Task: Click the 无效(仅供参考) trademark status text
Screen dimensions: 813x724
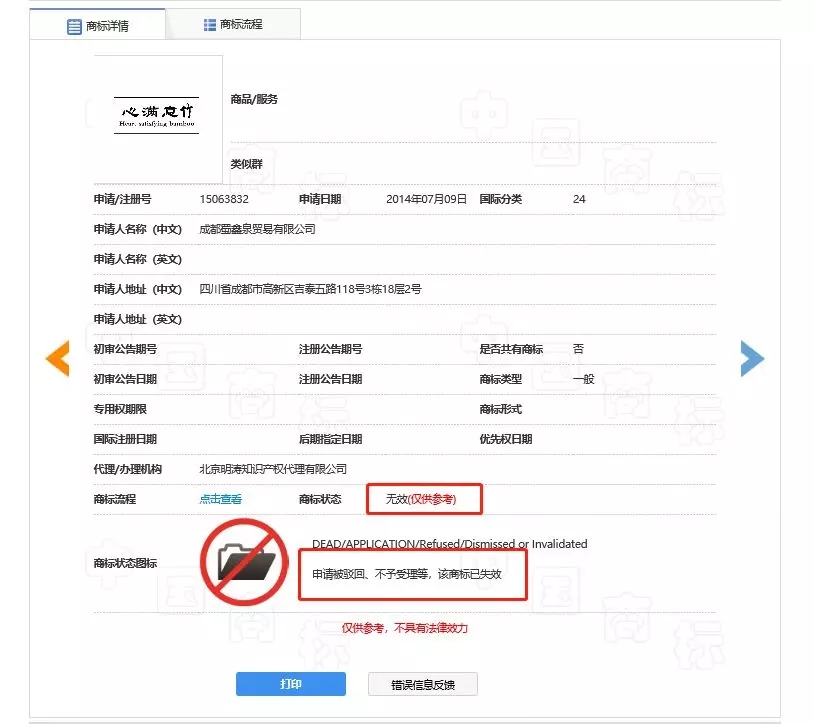Action: pyautogui.click(x=424, y=499)
